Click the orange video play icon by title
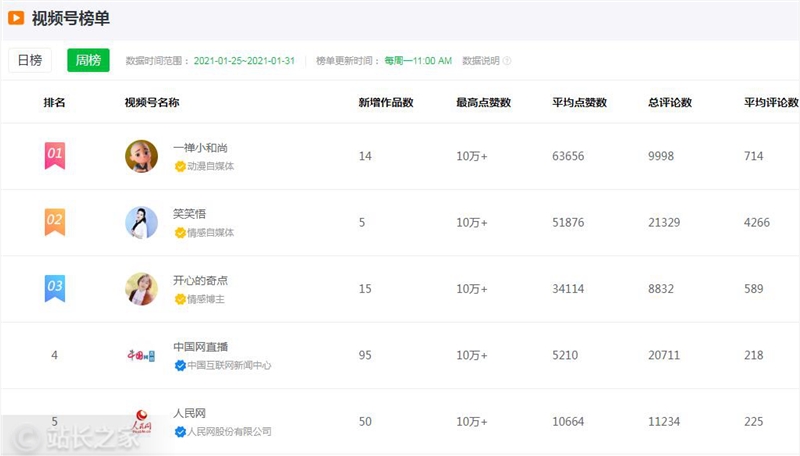Screen dimensions: 800x456 click(x=16, y=18)
